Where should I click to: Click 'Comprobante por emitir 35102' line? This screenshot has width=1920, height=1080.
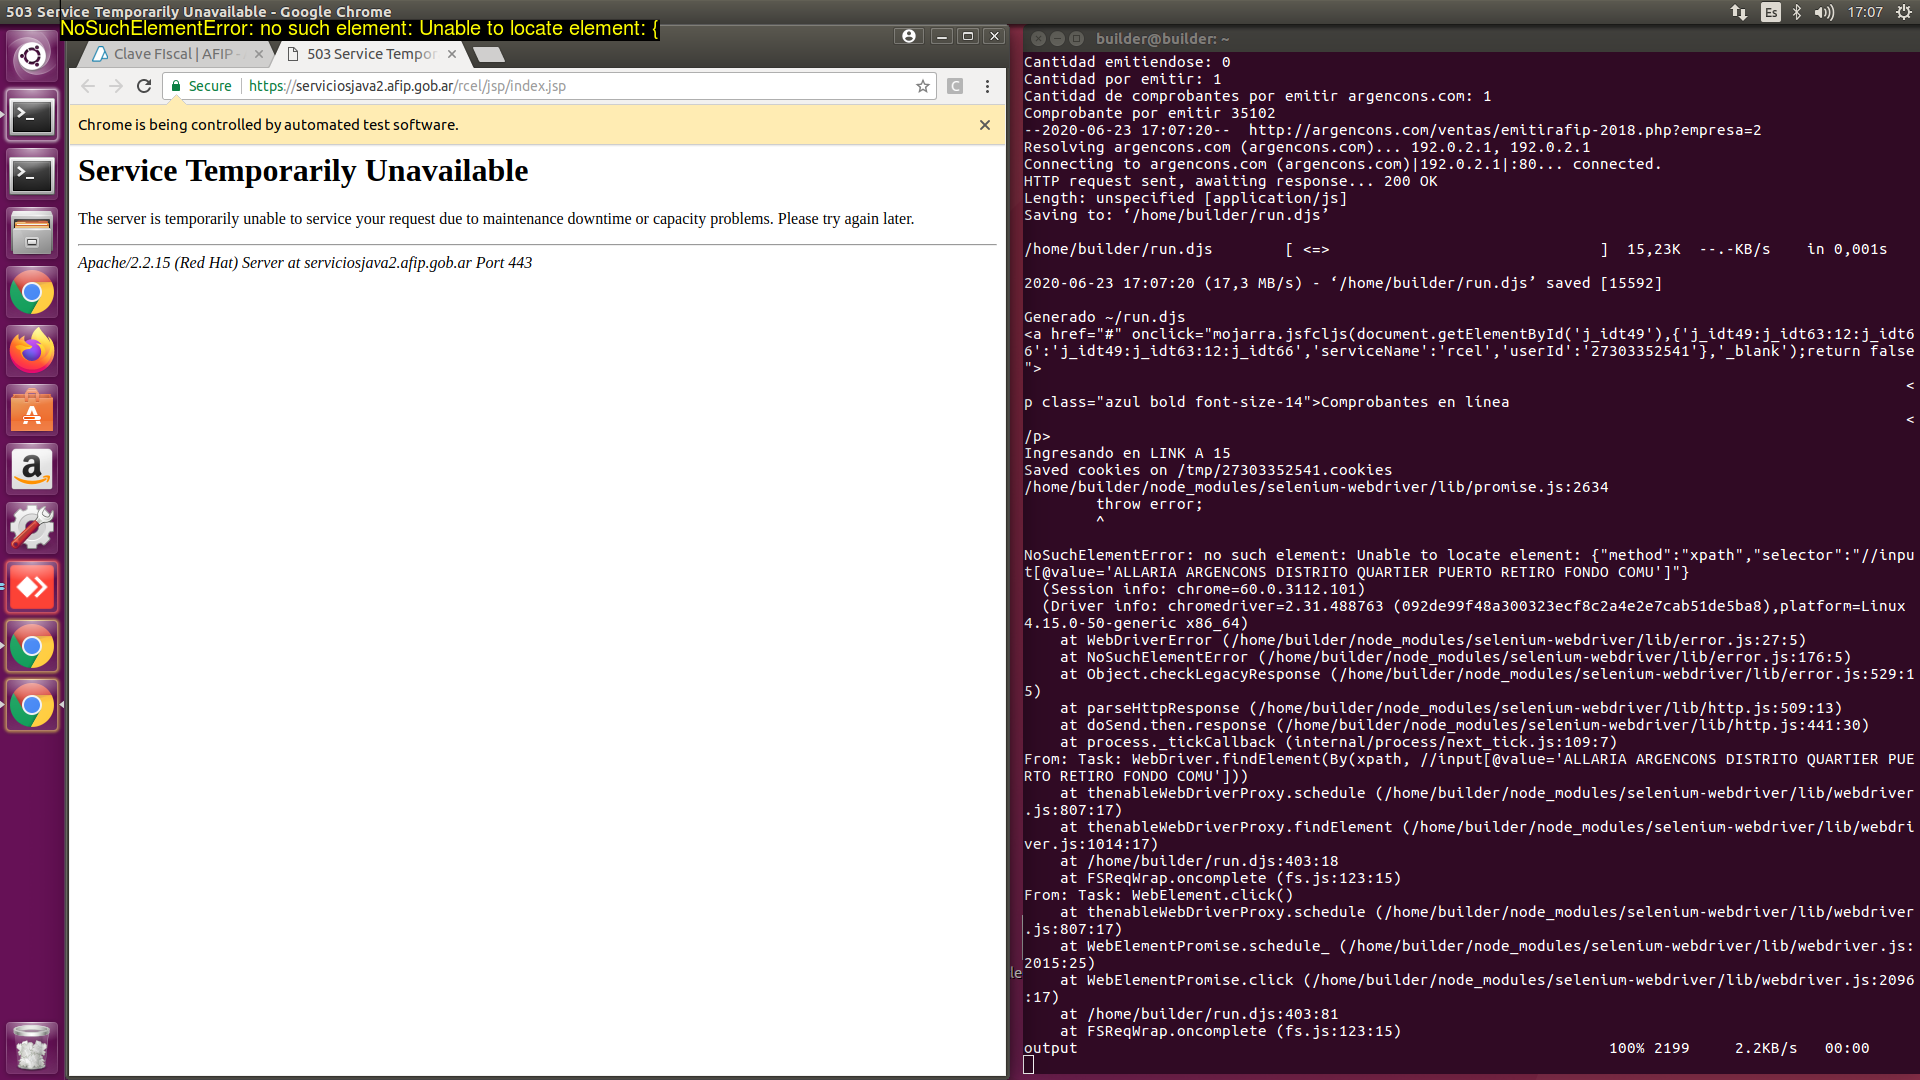1149,113
